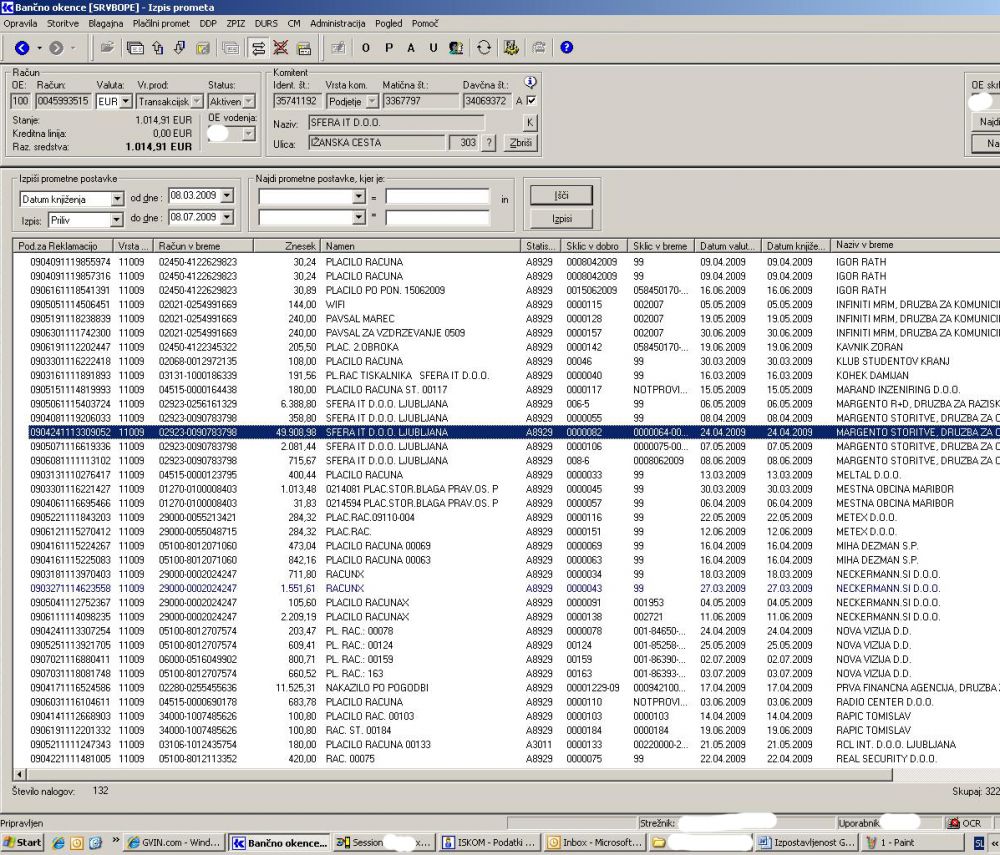Click the 'U' toolbar button
Screen dimensions: 1000x855
click(x=433, y=47)
